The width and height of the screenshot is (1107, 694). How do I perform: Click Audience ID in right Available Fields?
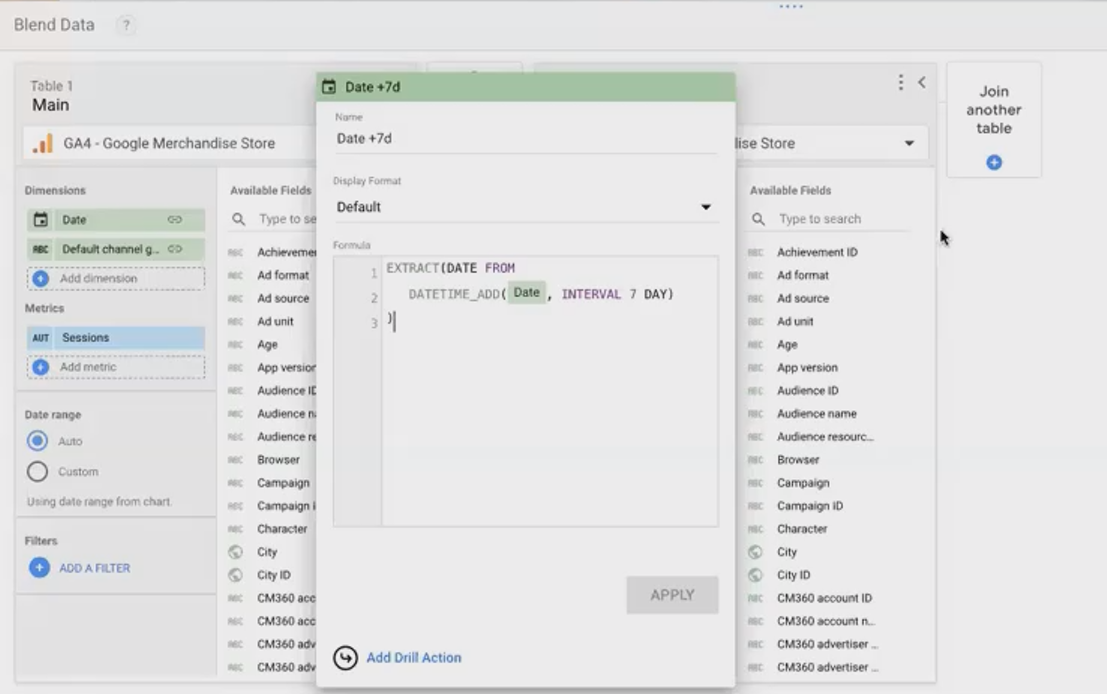[808, 390]
